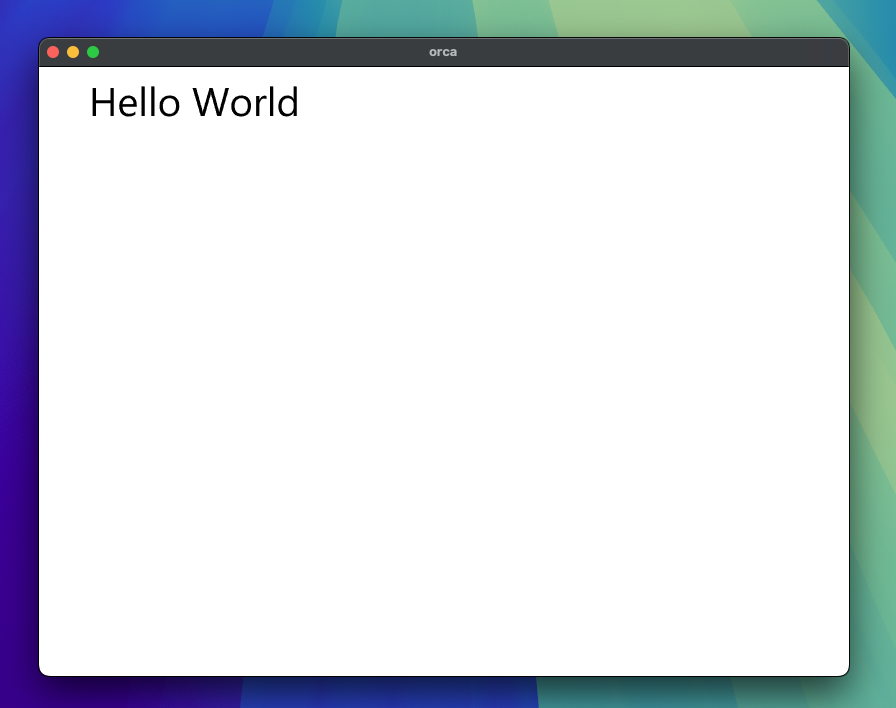Viewport: 896px width, 708px height.
Task: Click the final "d" in World
Action: coord(288,103)
